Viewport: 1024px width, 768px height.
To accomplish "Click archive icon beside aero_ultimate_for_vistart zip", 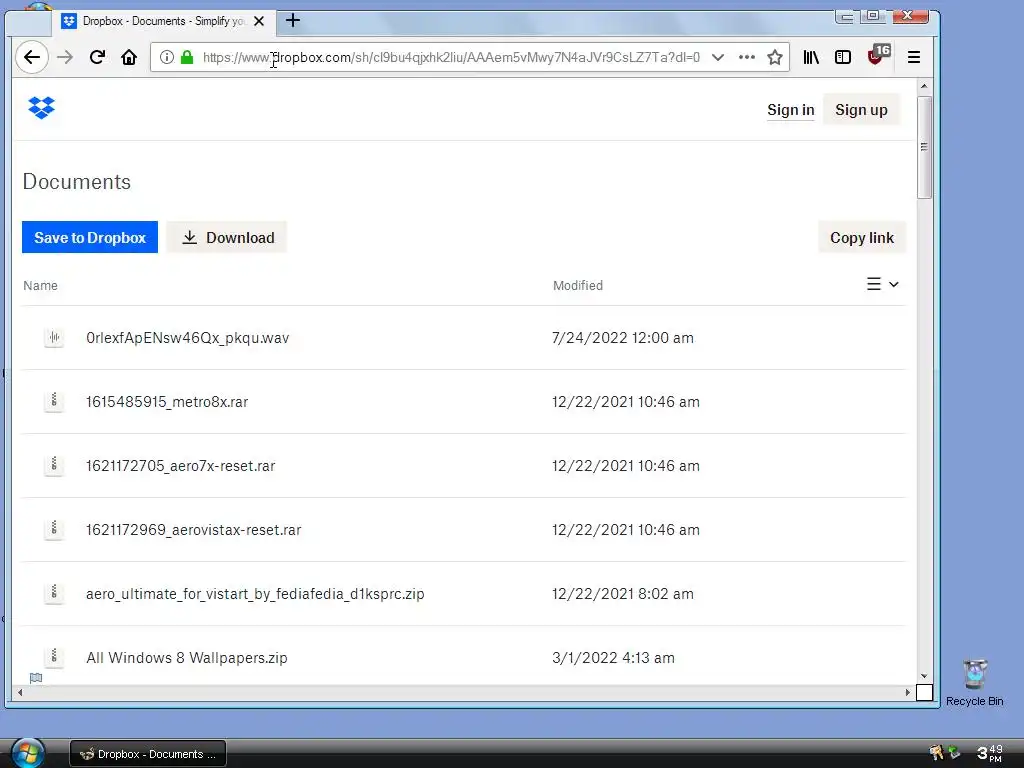I will pyautogui.click(x=54, y=594).
